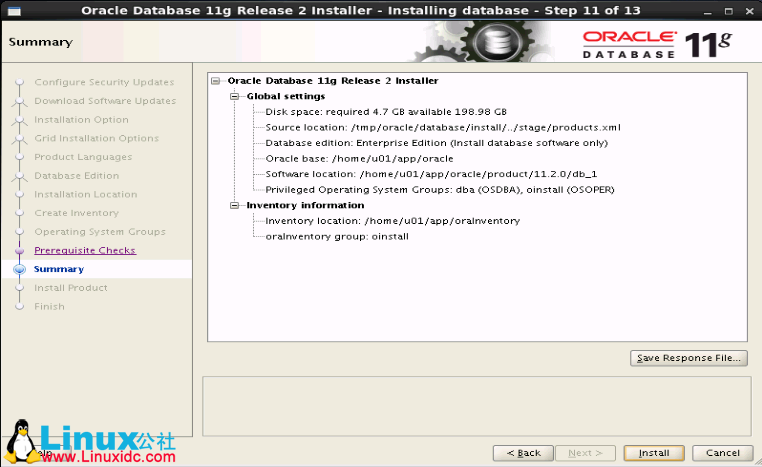Maximize the installer window
Screen dimensions: 762x467
pyautogui.click(x=728, y=11)
